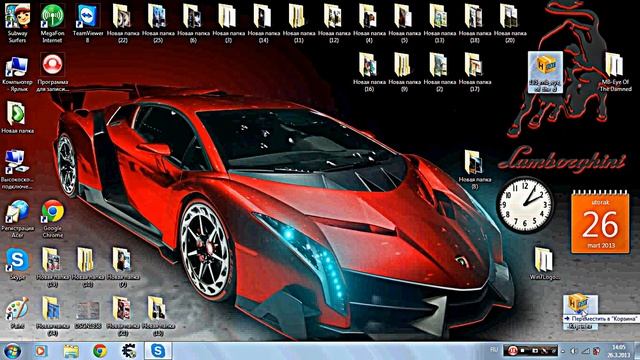Select the Регистрация Acer icon

click(17, 218)
